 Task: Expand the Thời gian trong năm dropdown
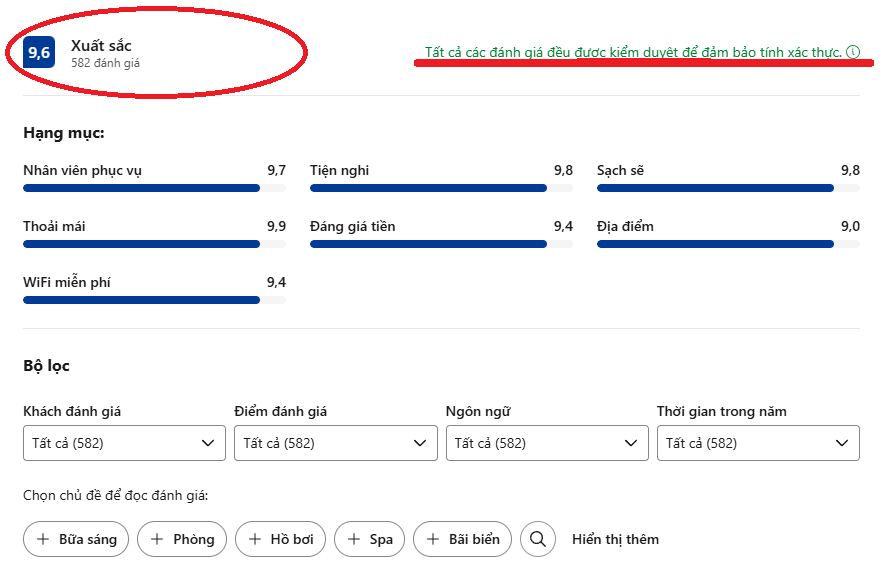coord(758,443)
